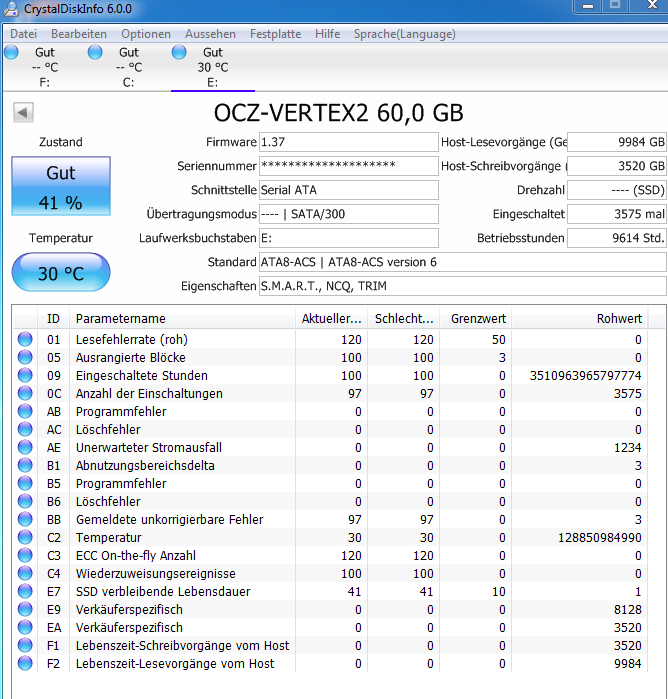Click the Parametername column header
The image size is (668, 699).
point(182,318)
